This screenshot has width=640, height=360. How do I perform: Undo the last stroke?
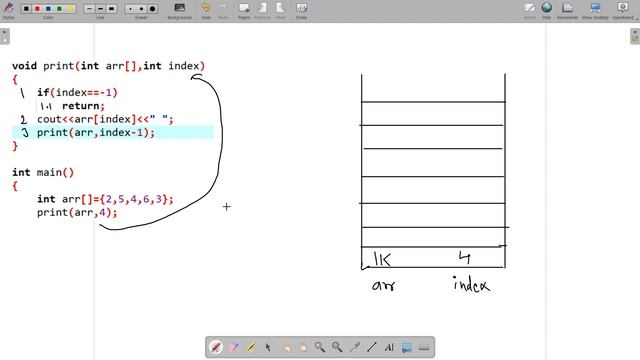206,10
